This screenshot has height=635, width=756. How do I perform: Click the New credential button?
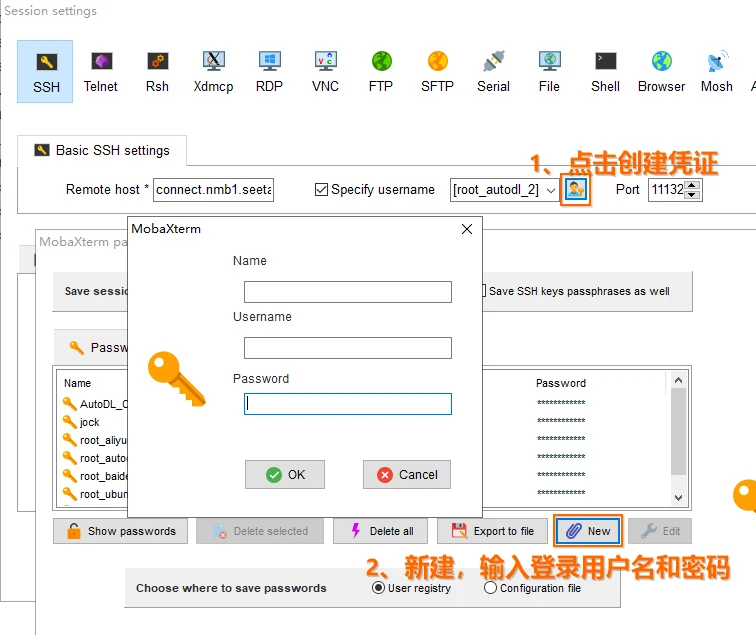(x=588, y=531)
